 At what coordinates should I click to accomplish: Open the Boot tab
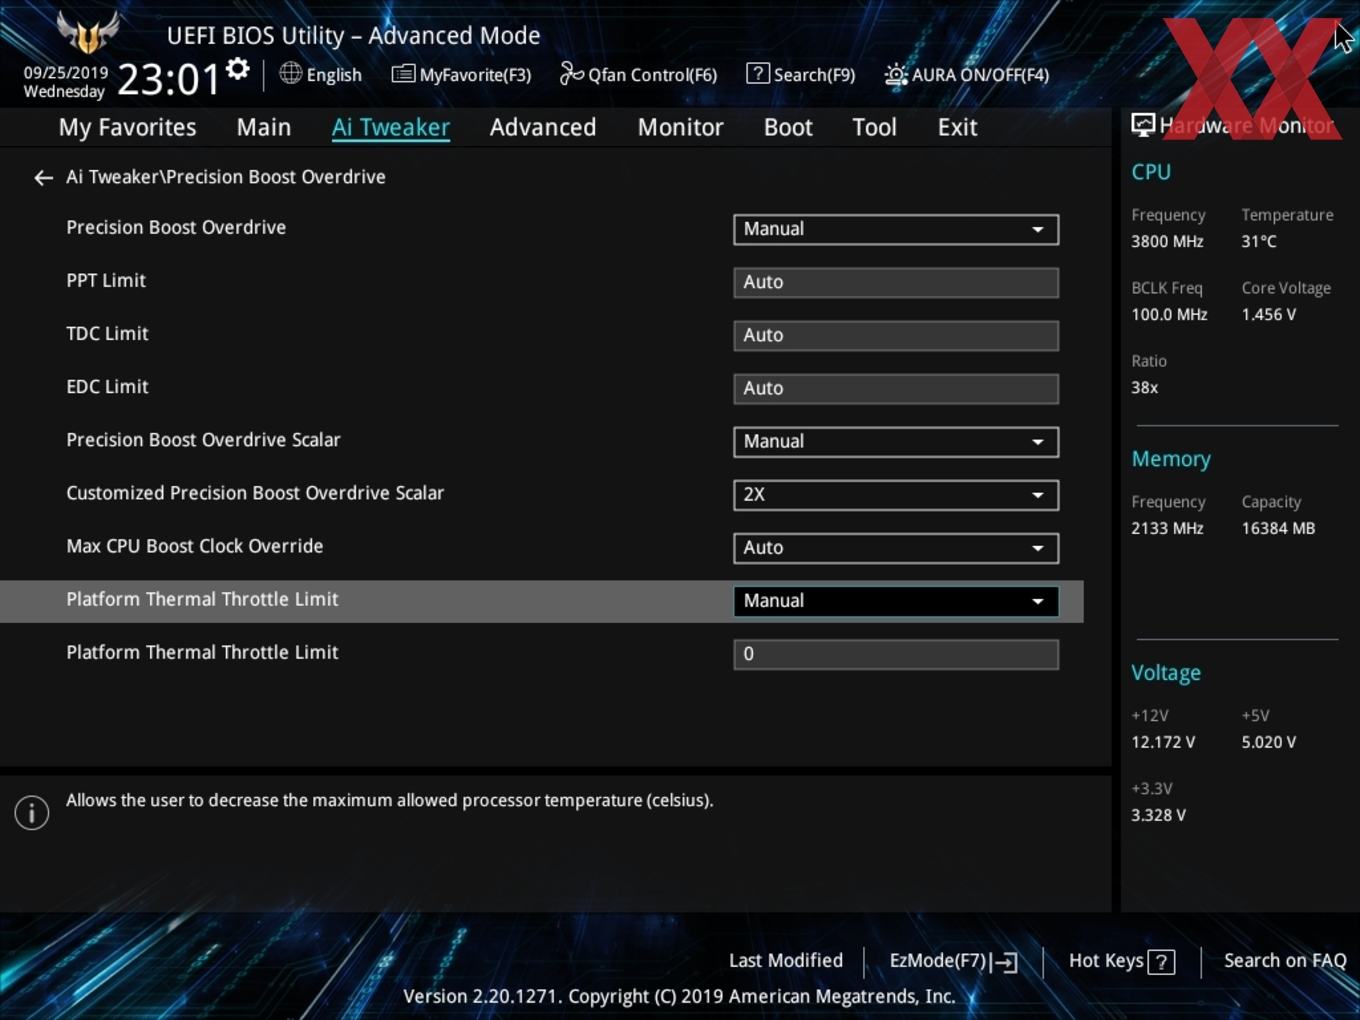pos(788,127)
